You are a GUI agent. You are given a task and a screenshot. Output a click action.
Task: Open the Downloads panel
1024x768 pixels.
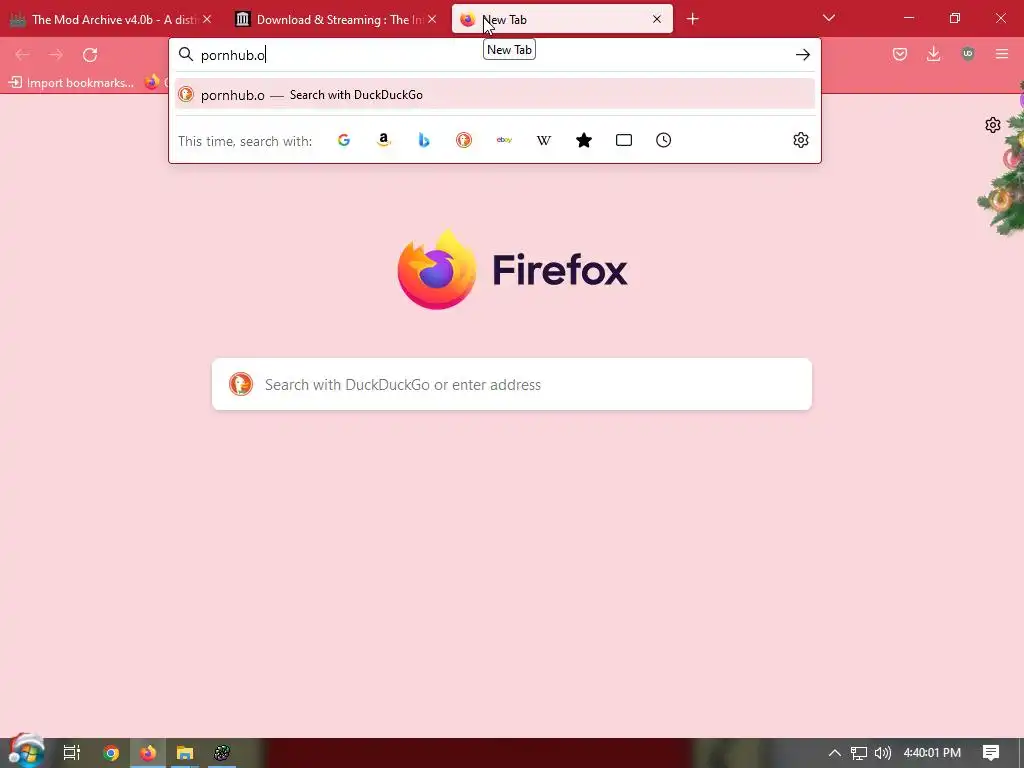click(x=934, y=54)
